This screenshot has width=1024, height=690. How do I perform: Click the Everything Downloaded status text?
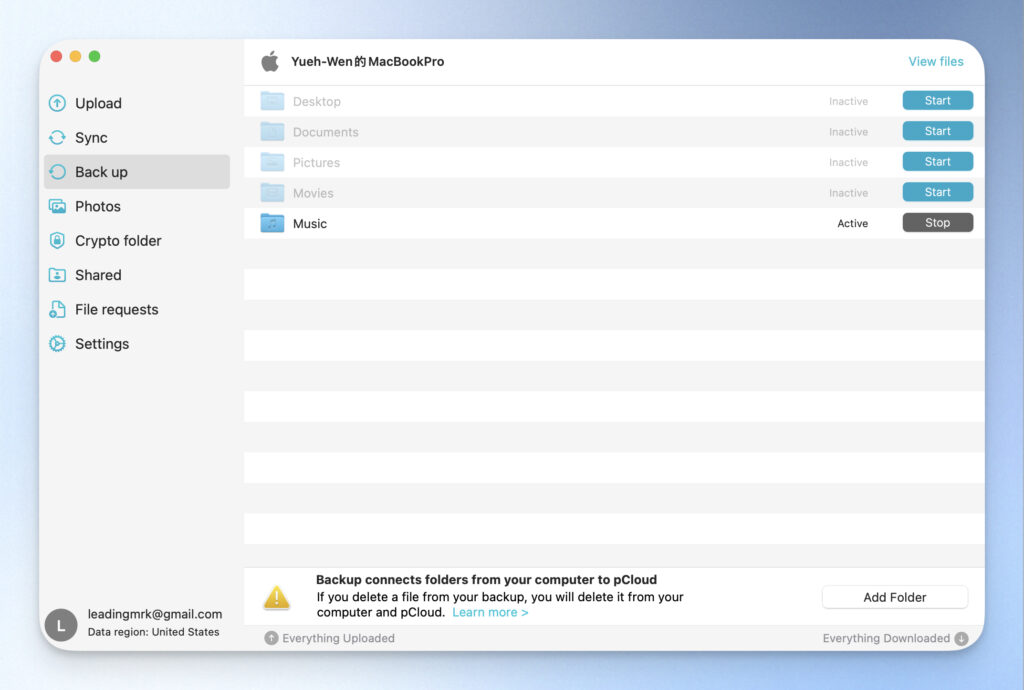(886, 638)
